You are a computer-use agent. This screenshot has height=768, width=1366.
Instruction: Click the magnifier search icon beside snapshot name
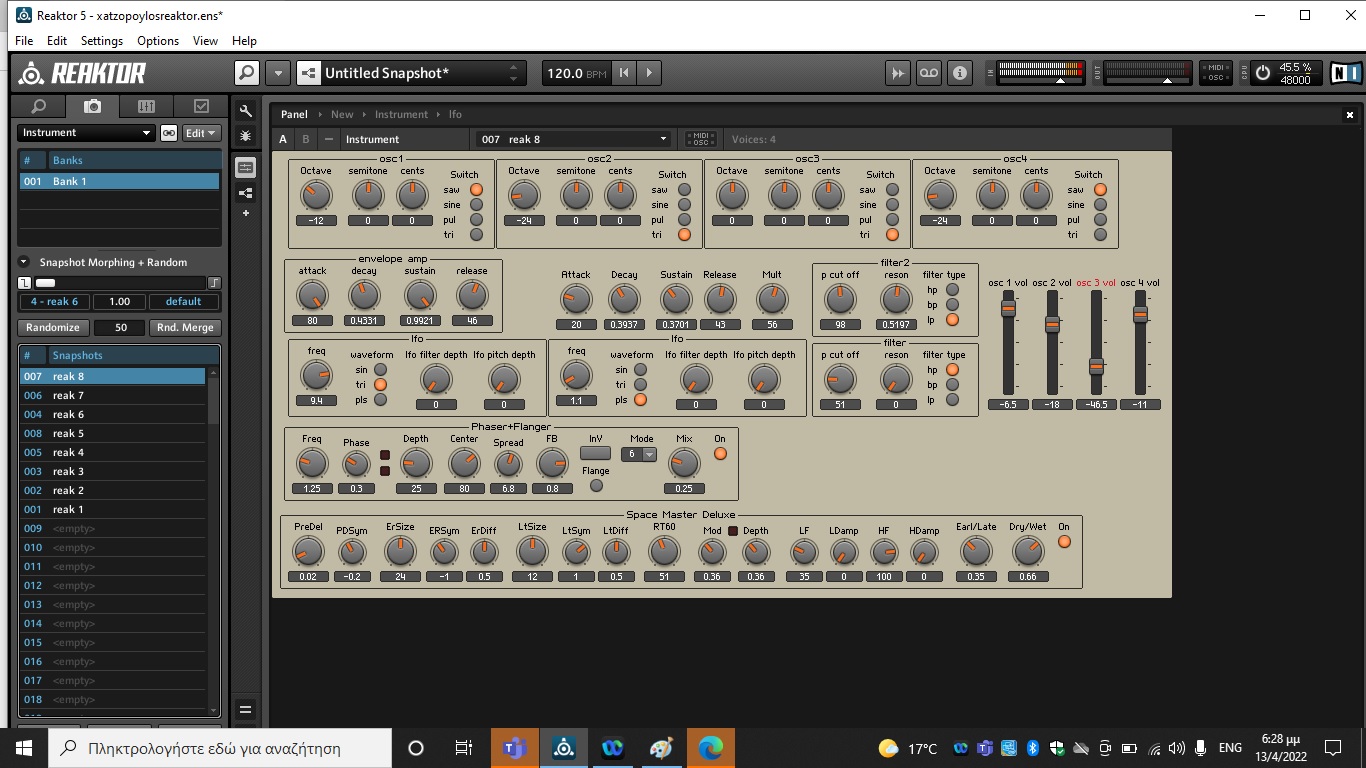click(246, 73)
